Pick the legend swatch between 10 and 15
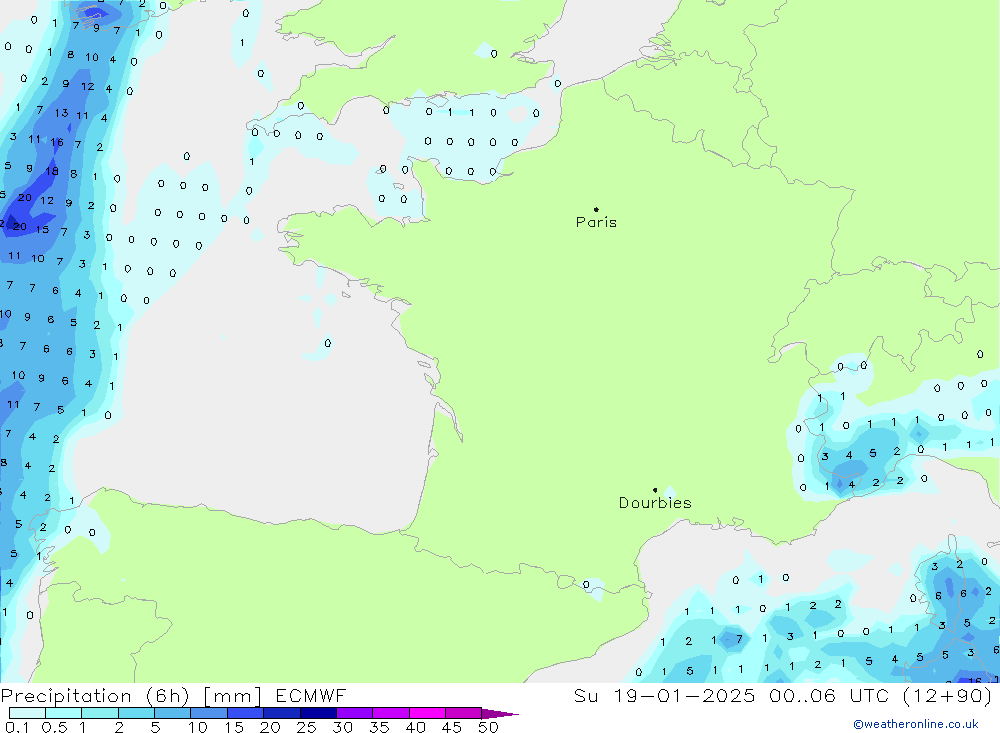Screen dimensions: 1000x733 (209, 714)
